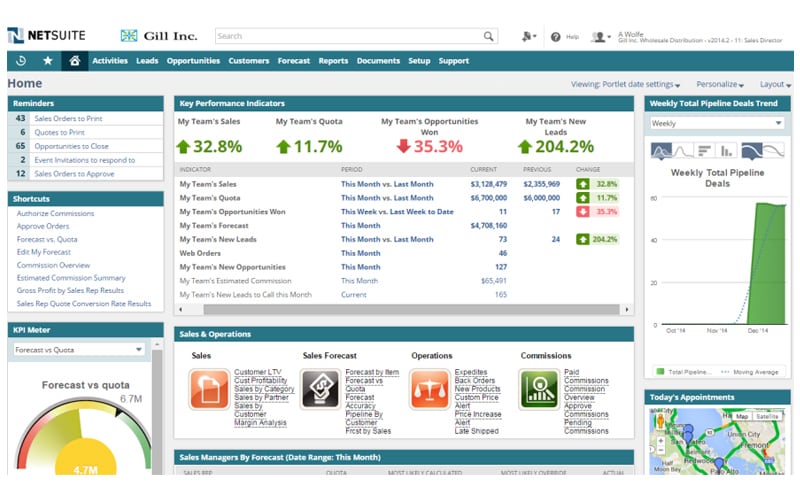The width and height of the screenshot is (800, 500).
Task: Select the area chart type icon
Action: pyautogui.click(x=661, y=151)
